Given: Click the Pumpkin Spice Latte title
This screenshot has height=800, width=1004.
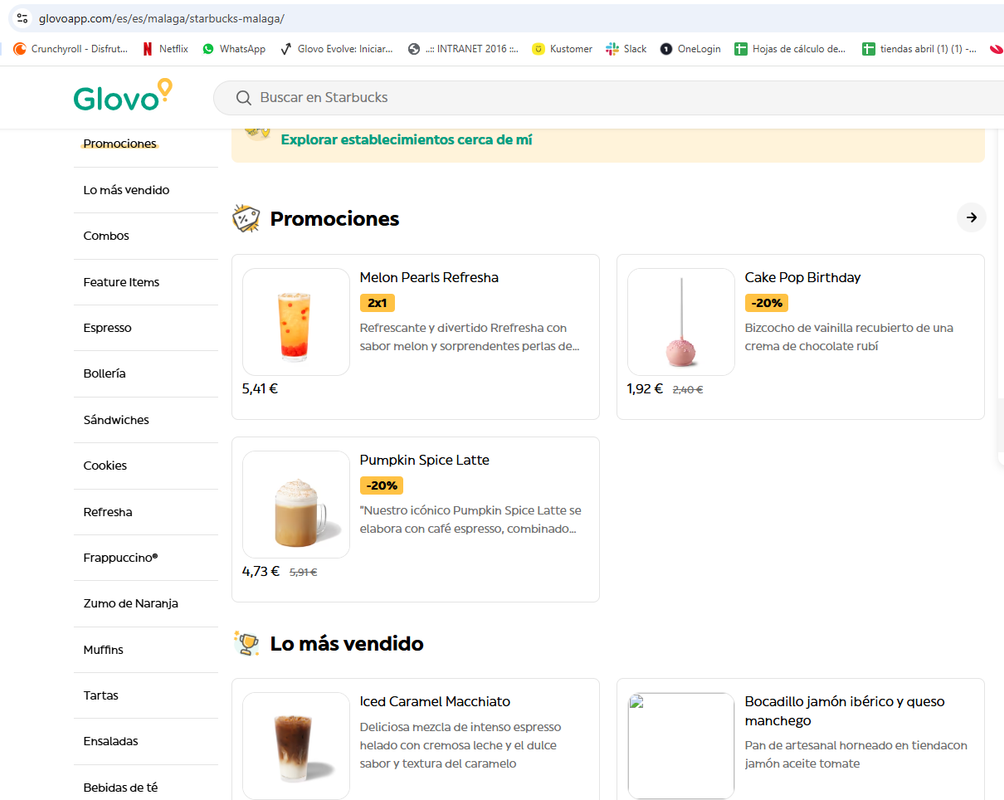Looking at the screenshot, I should click(424, 460).
